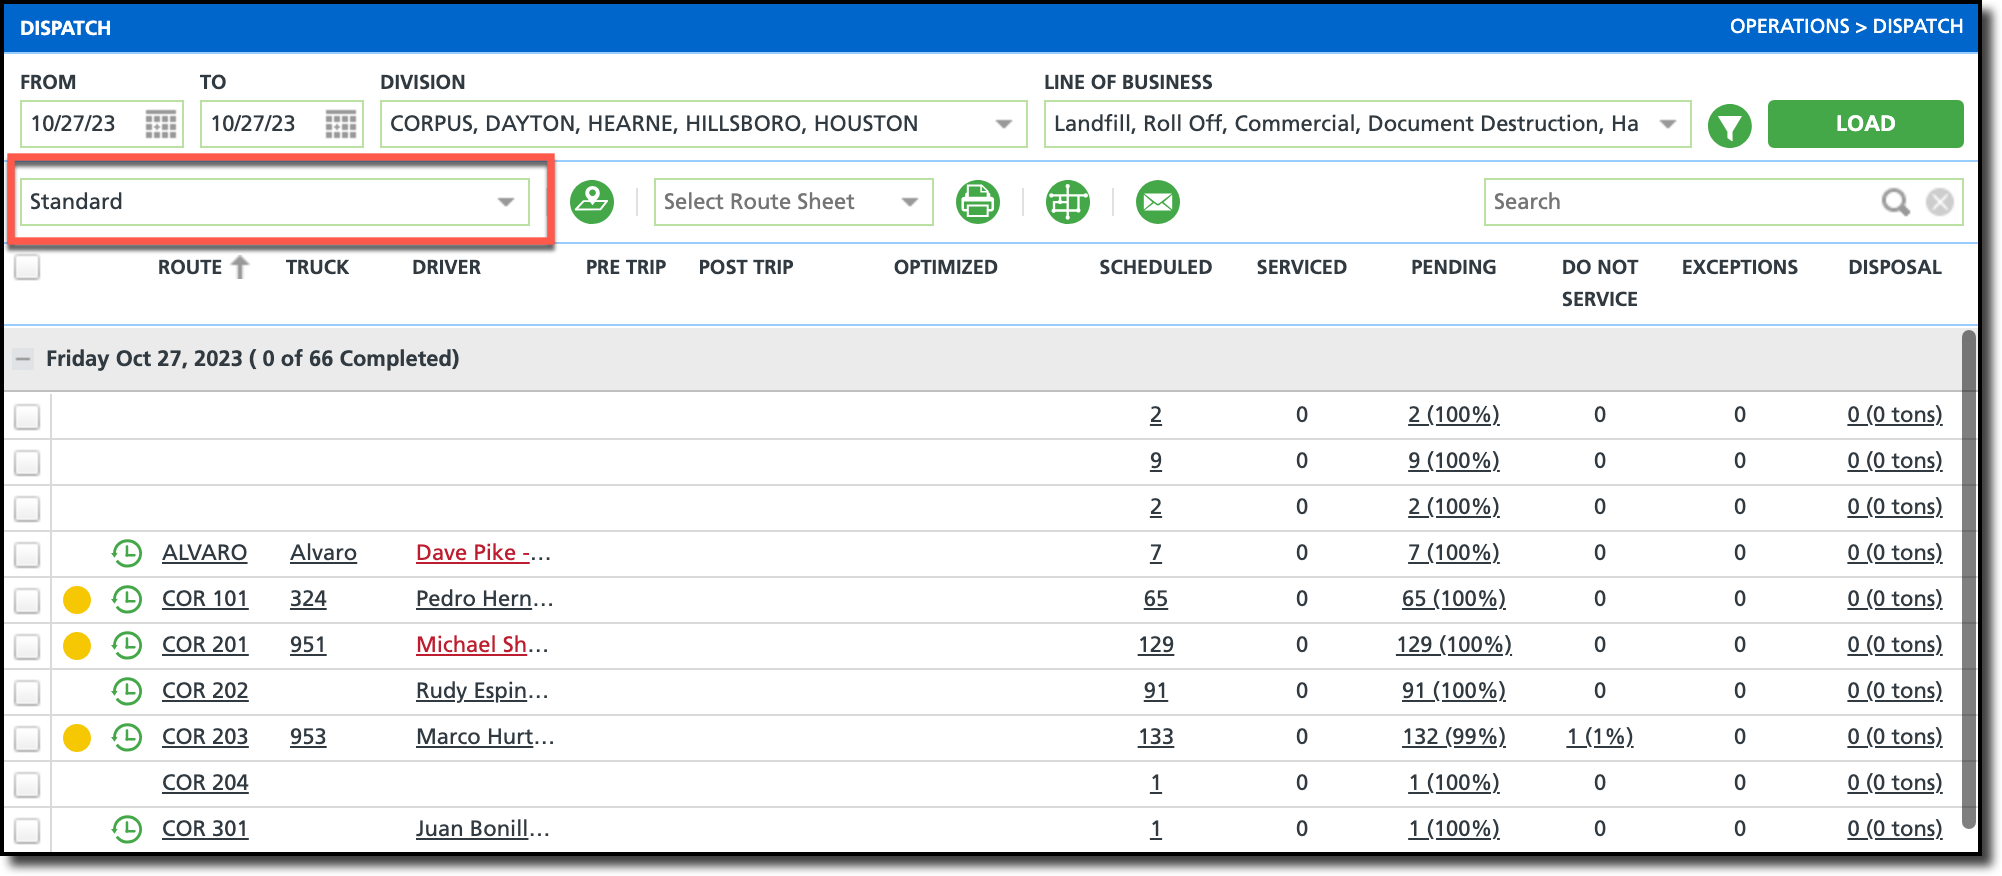Open the Division dropdown
Screen dimensions: 2002x876
(703, 124)
